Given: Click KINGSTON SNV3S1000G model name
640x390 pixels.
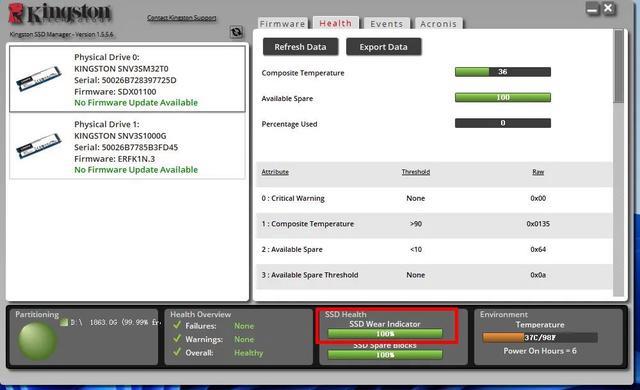Looking at the screenshot, I should [120, 136].
